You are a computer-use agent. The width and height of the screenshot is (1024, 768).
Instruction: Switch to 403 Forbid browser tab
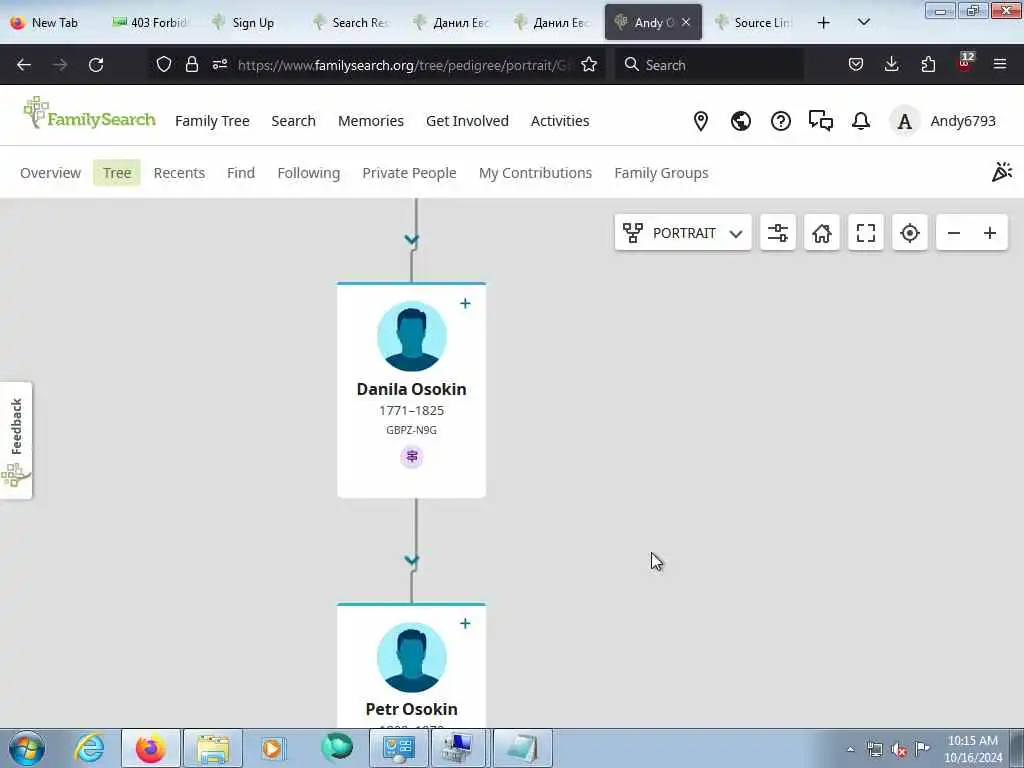(x=152, y=22)
